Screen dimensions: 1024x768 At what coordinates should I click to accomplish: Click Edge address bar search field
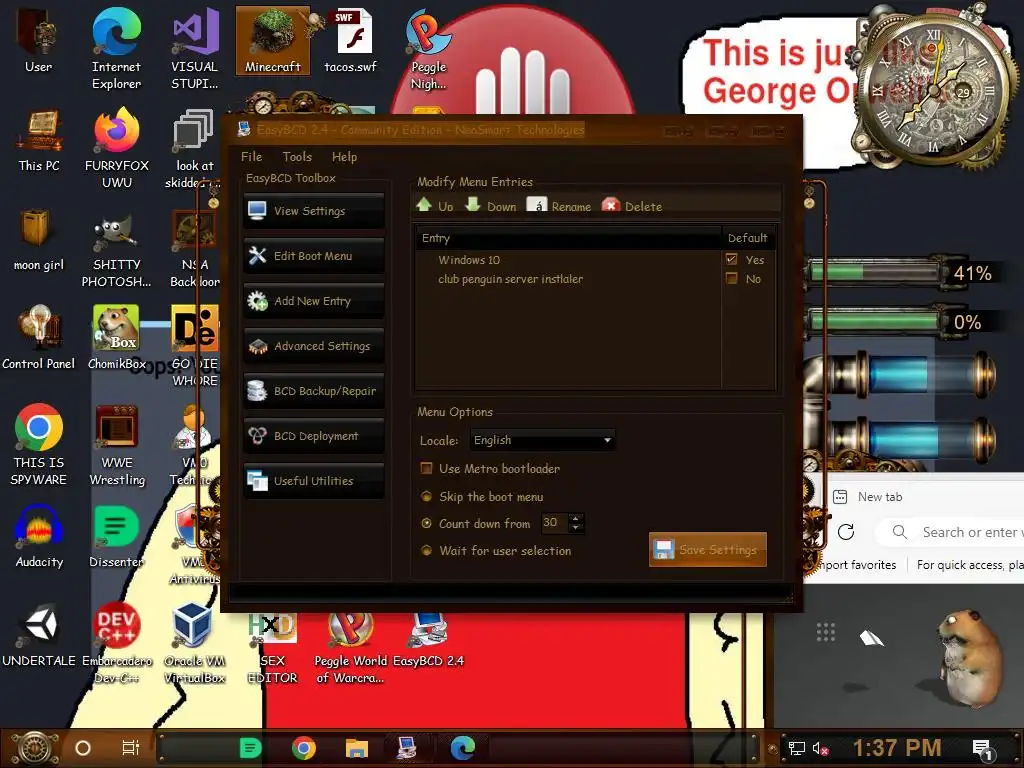[x=950, y=532]
